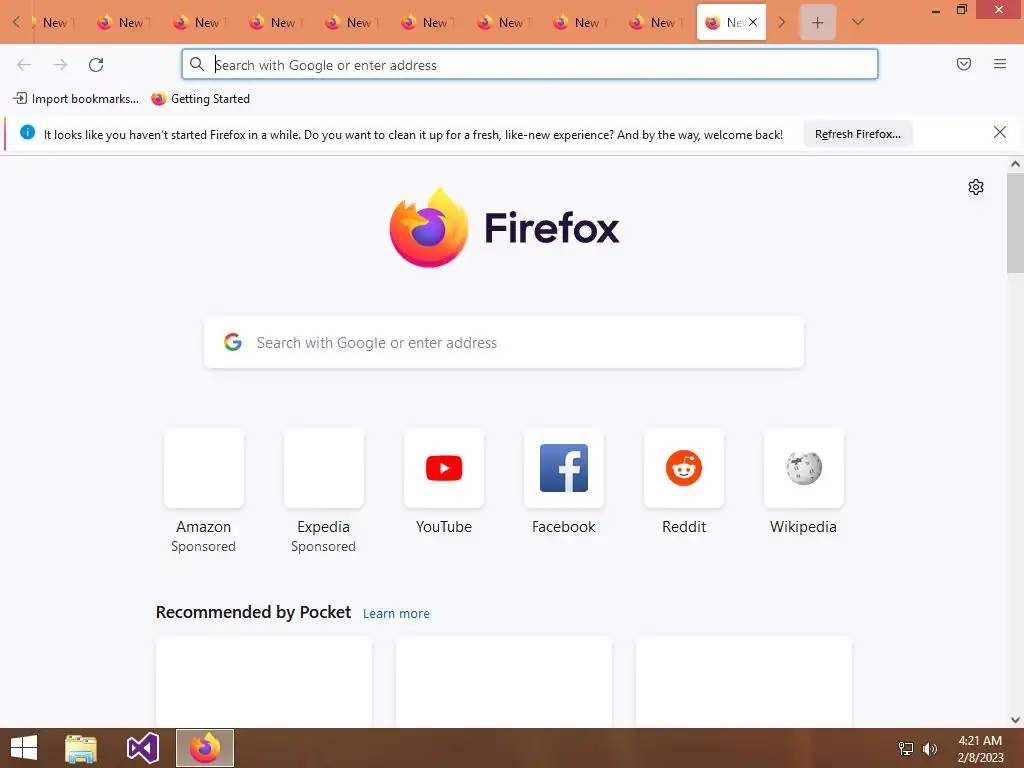Open the Windows Start menu
Screen dimensions: 1024x768
24,748
